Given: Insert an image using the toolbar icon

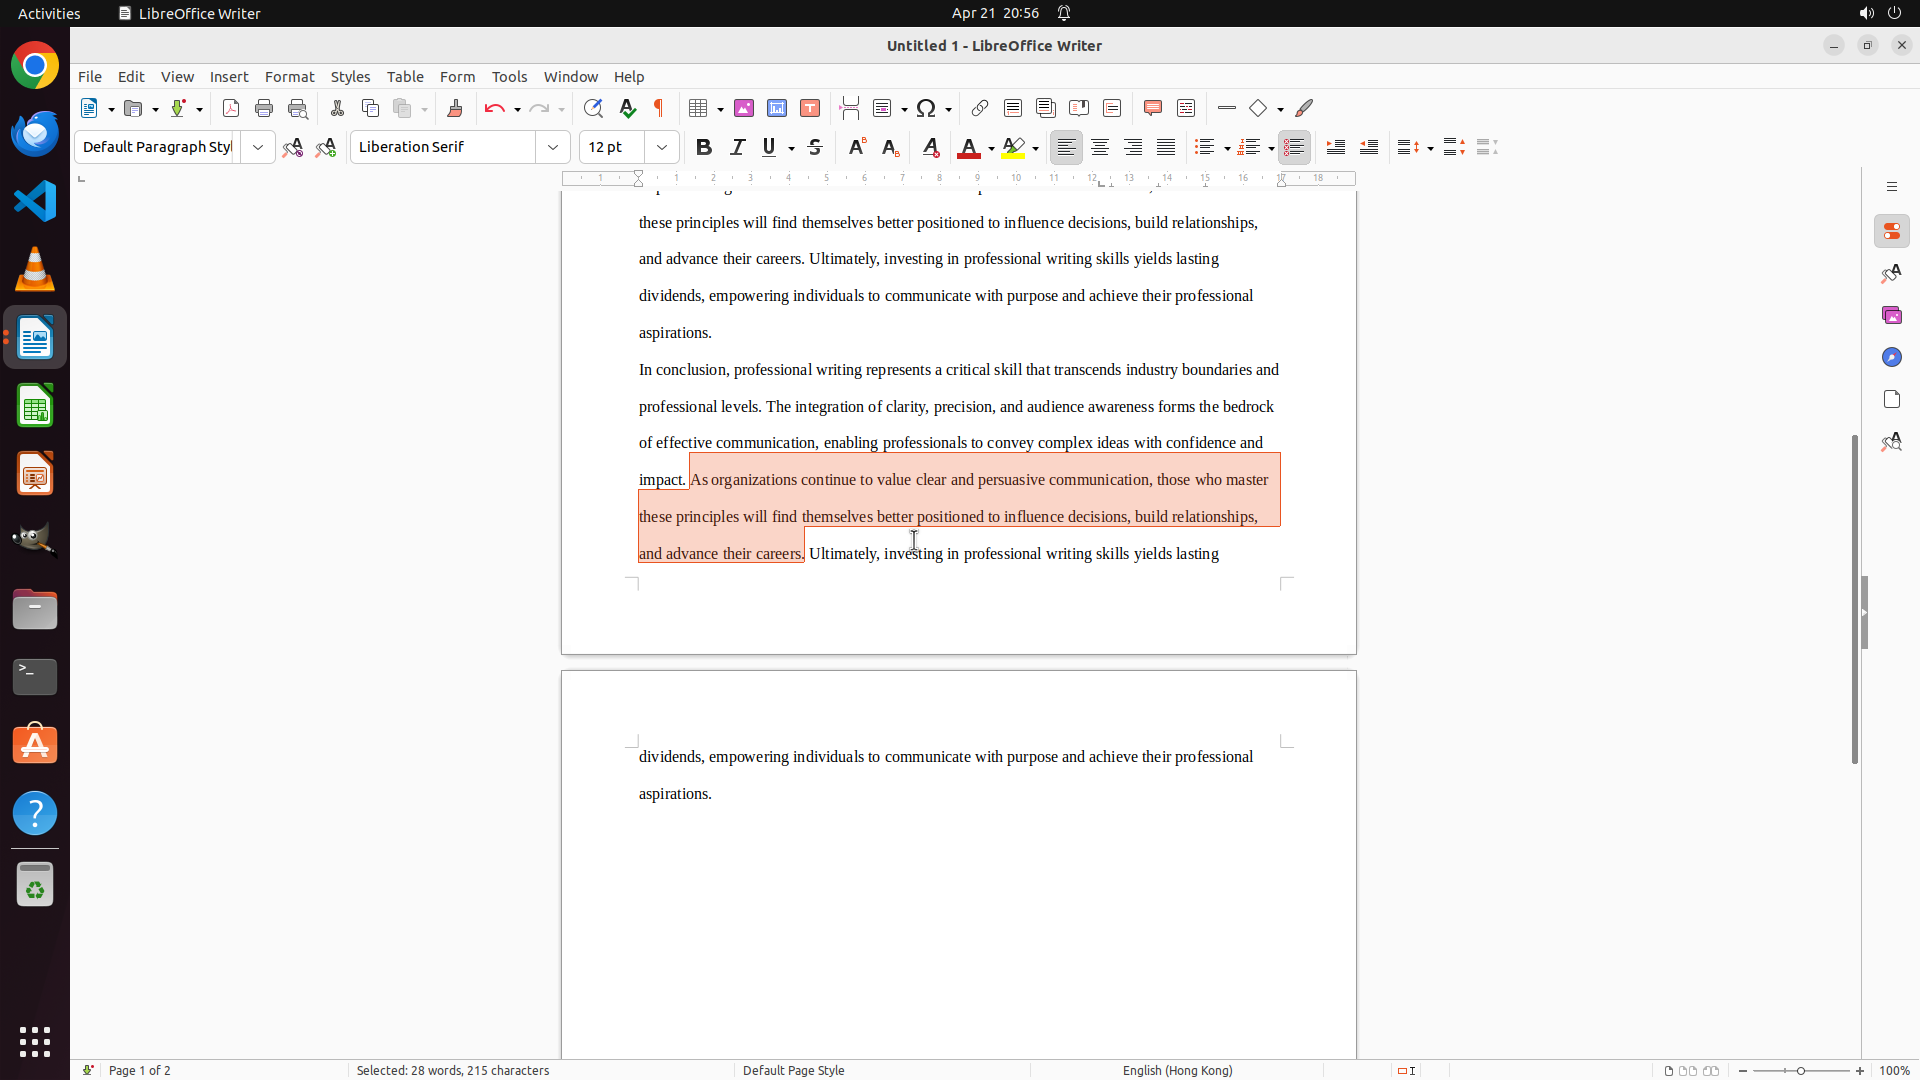Looking at the screenshot, I should coord(744,108).
